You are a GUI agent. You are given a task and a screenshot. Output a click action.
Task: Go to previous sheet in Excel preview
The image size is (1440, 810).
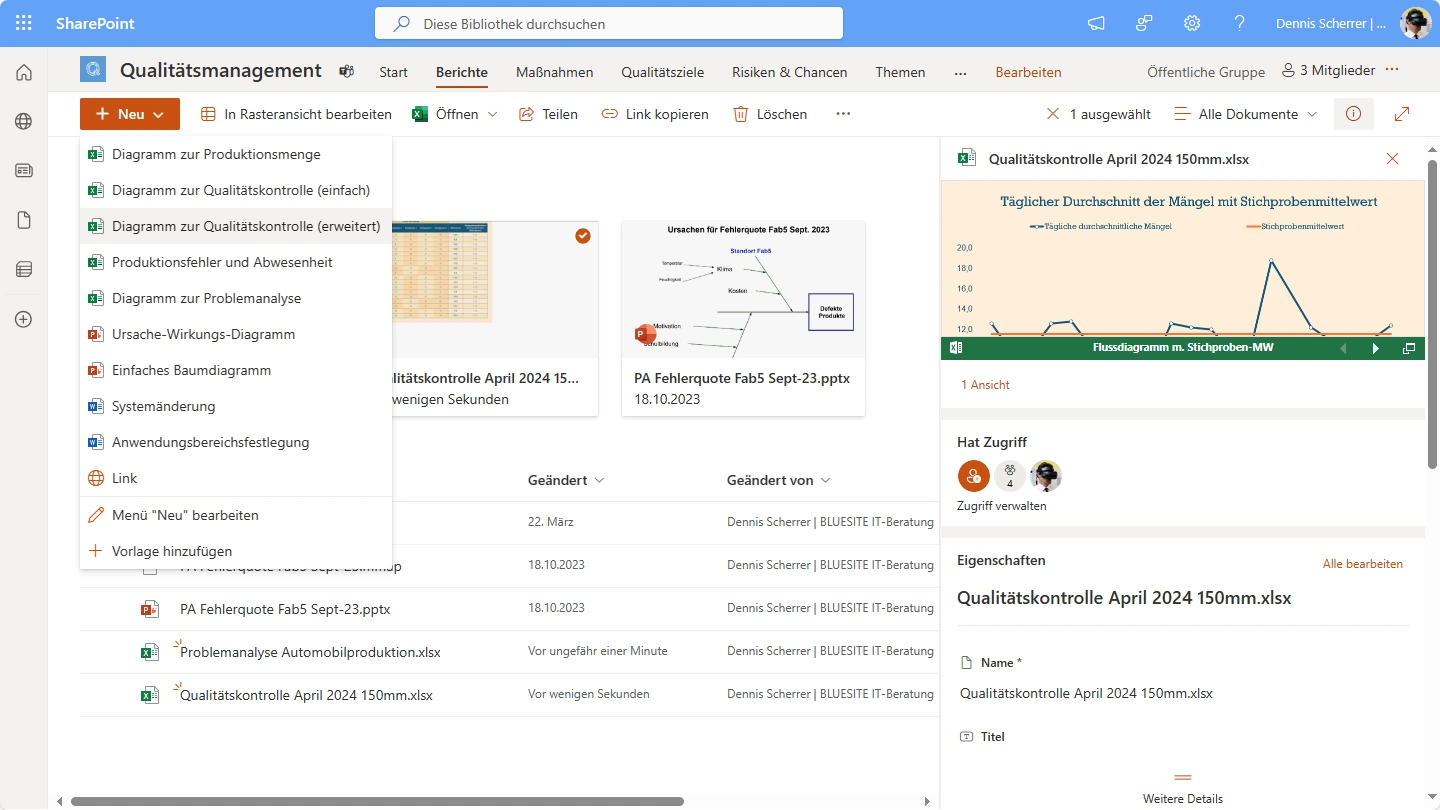pyautogui.click(x=1343, y=348)
